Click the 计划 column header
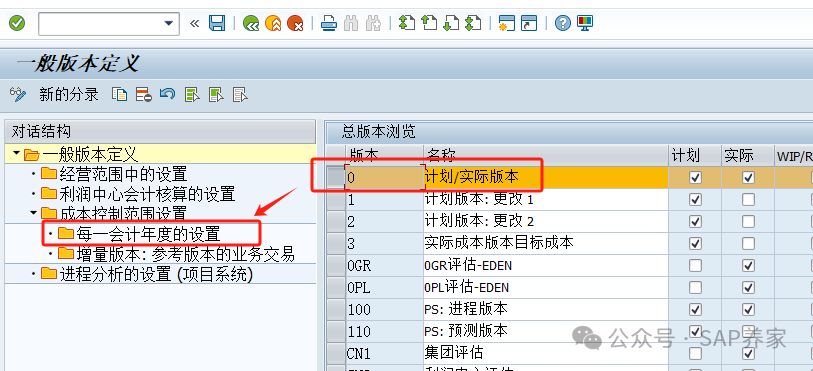 695,155
